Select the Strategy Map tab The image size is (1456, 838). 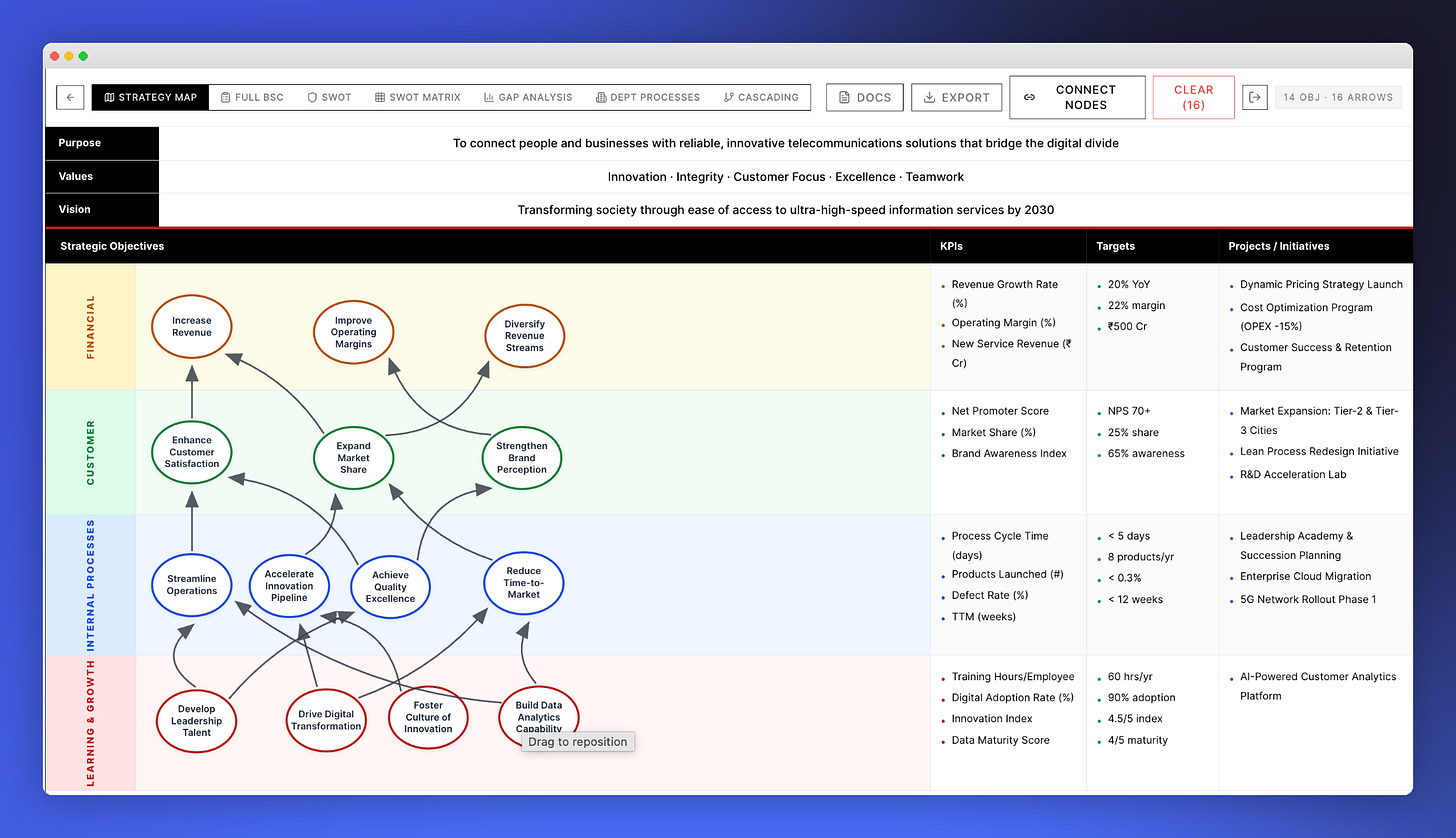(x=148, y=97)
